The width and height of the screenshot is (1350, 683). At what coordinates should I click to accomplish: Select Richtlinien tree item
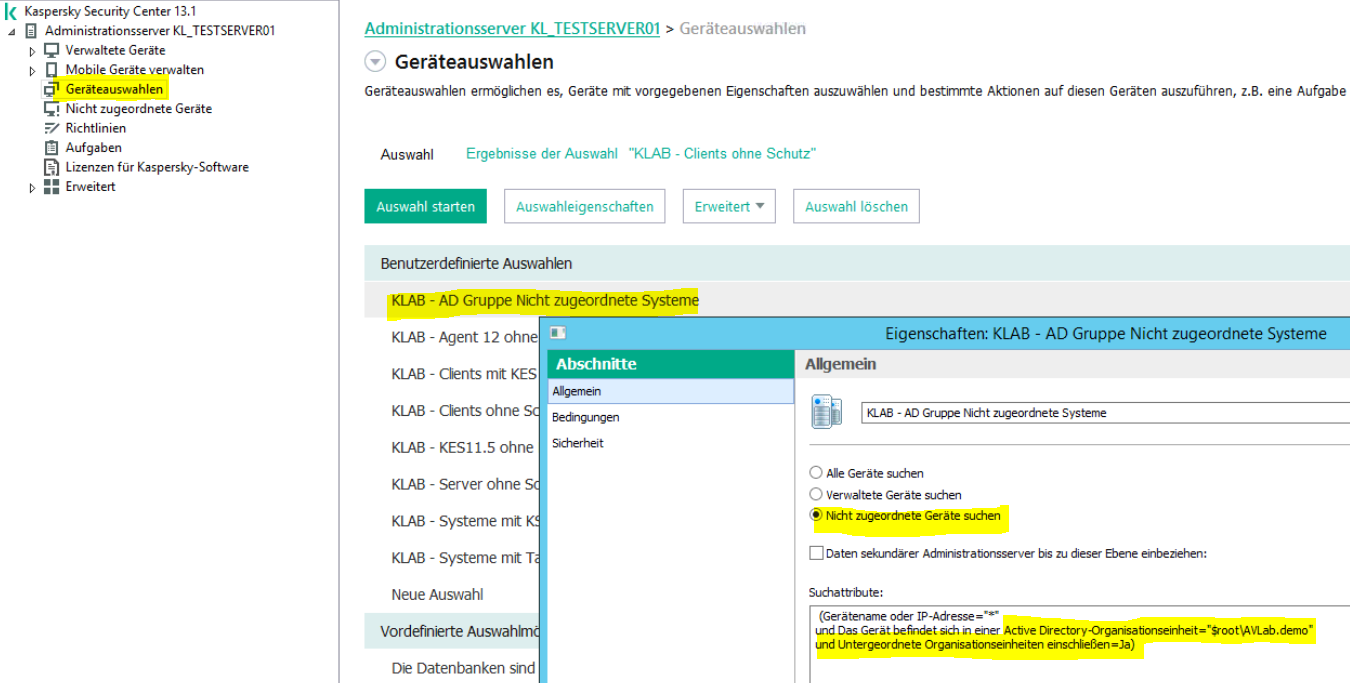pyautogui.click(x=96, y=128)
